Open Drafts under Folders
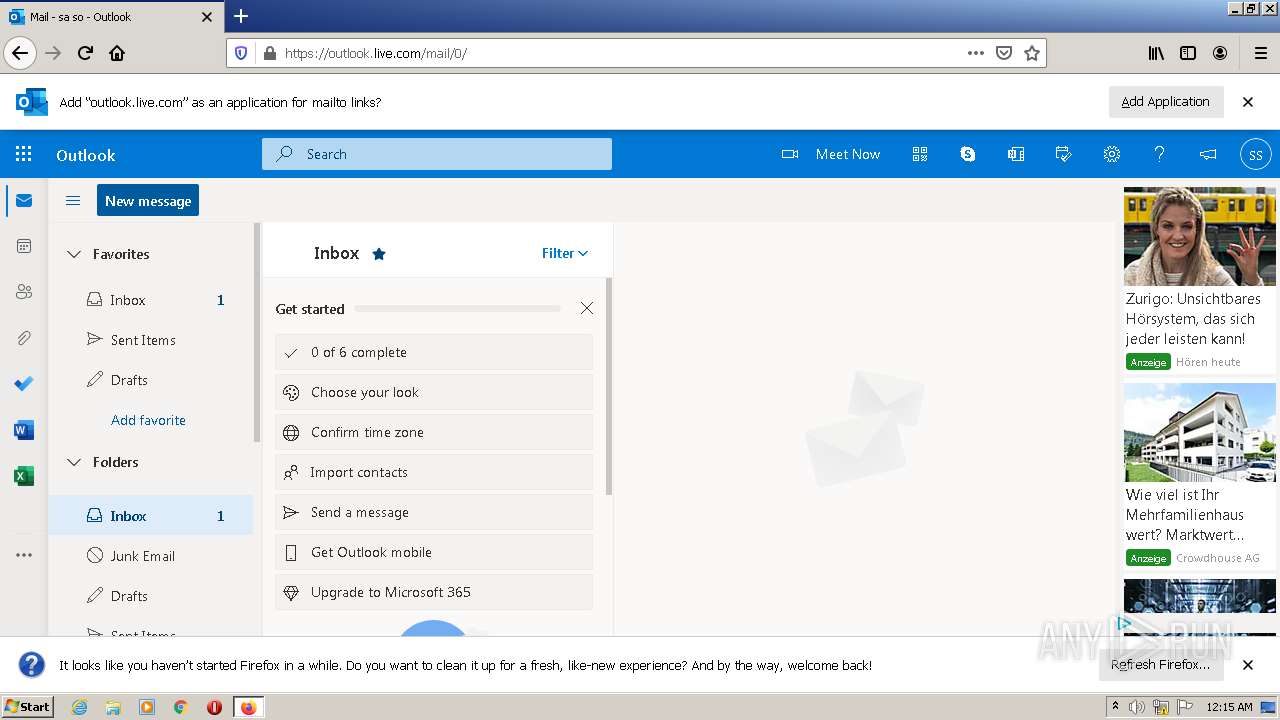The image size is (1280, 720). (151, 596)
